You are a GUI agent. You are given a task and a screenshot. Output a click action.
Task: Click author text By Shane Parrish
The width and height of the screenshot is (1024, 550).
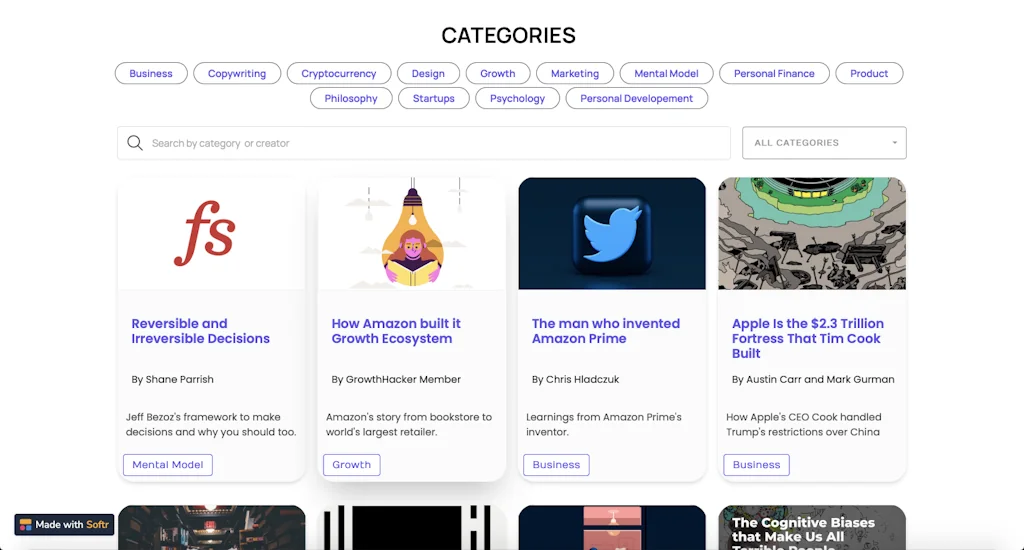click(172, 379)
